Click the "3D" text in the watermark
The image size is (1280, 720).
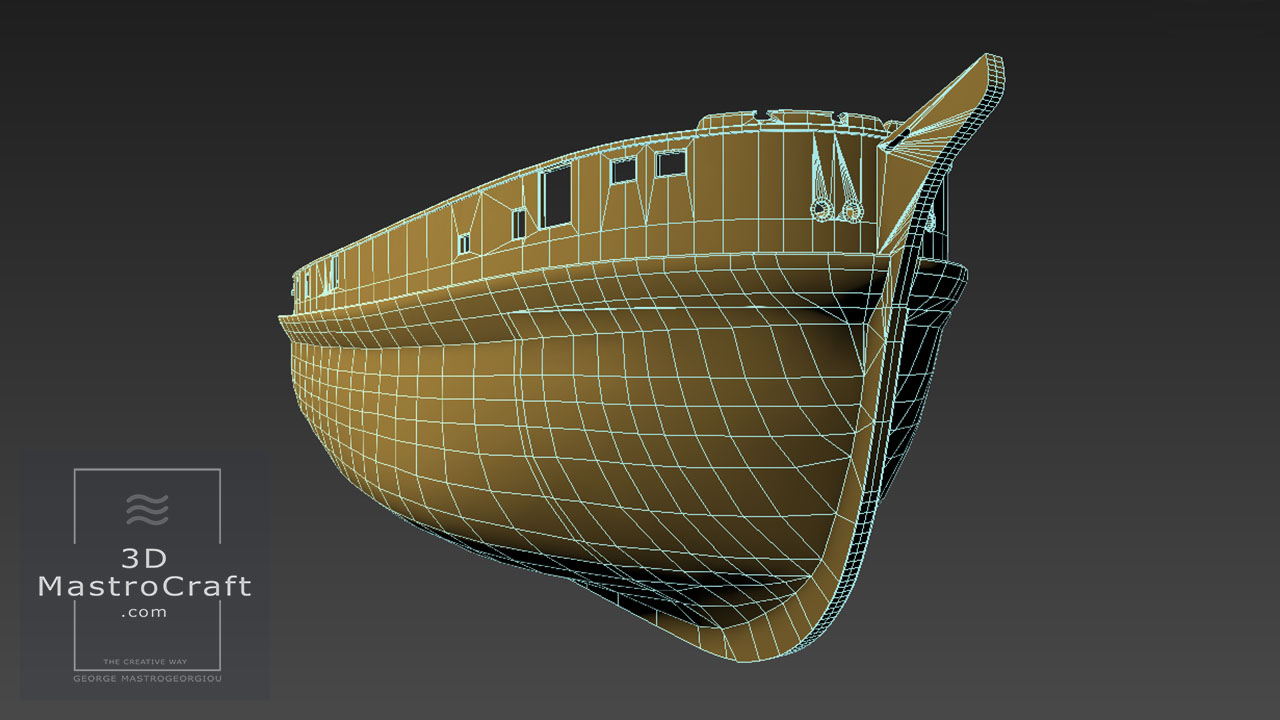(x=146, y=559)
